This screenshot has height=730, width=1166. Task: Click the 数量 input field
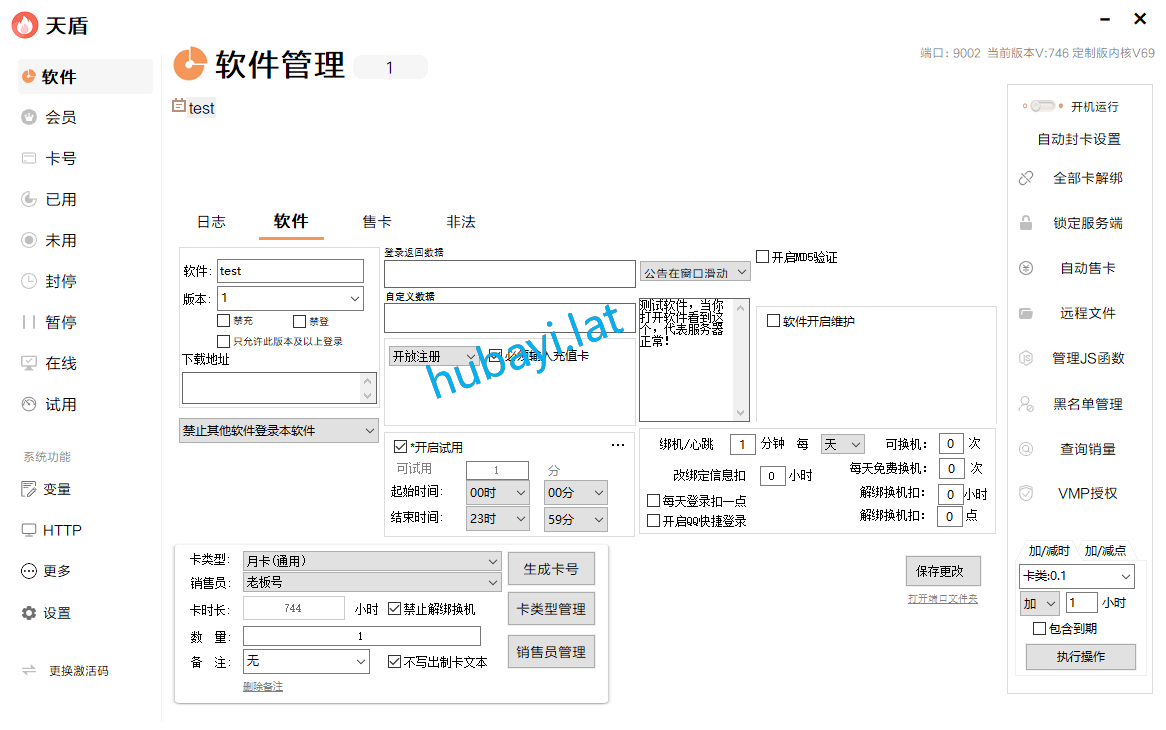coord(361,636)
